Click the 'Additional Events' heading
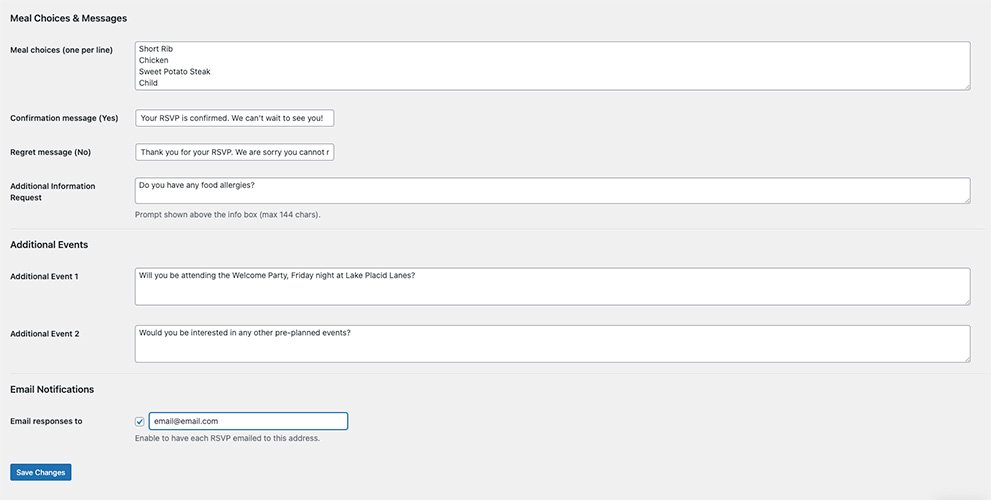 click(x=49, y=245)
